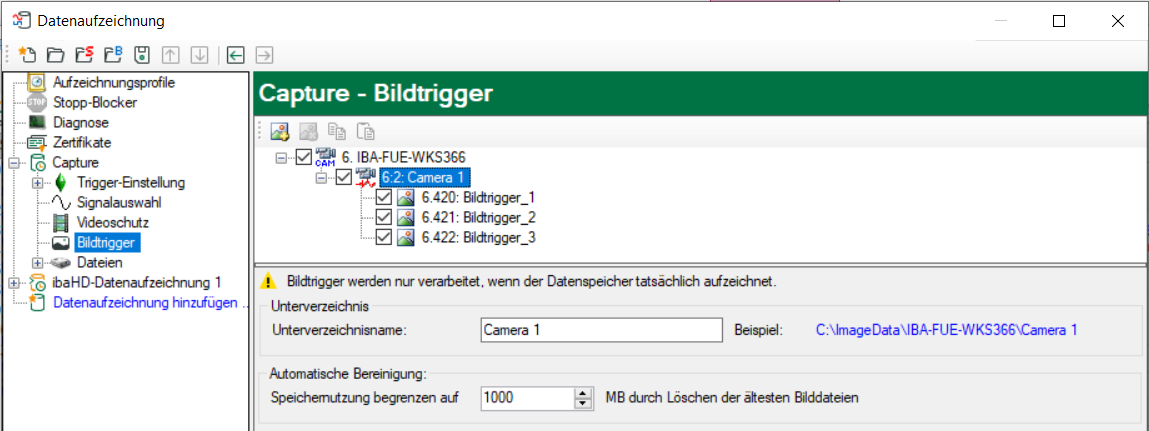The width and height of the screenshot is (1149, 431).
Task: Click the CAM icon of IBA-FUE-WKS366
Action: click(x=325, y=157)
